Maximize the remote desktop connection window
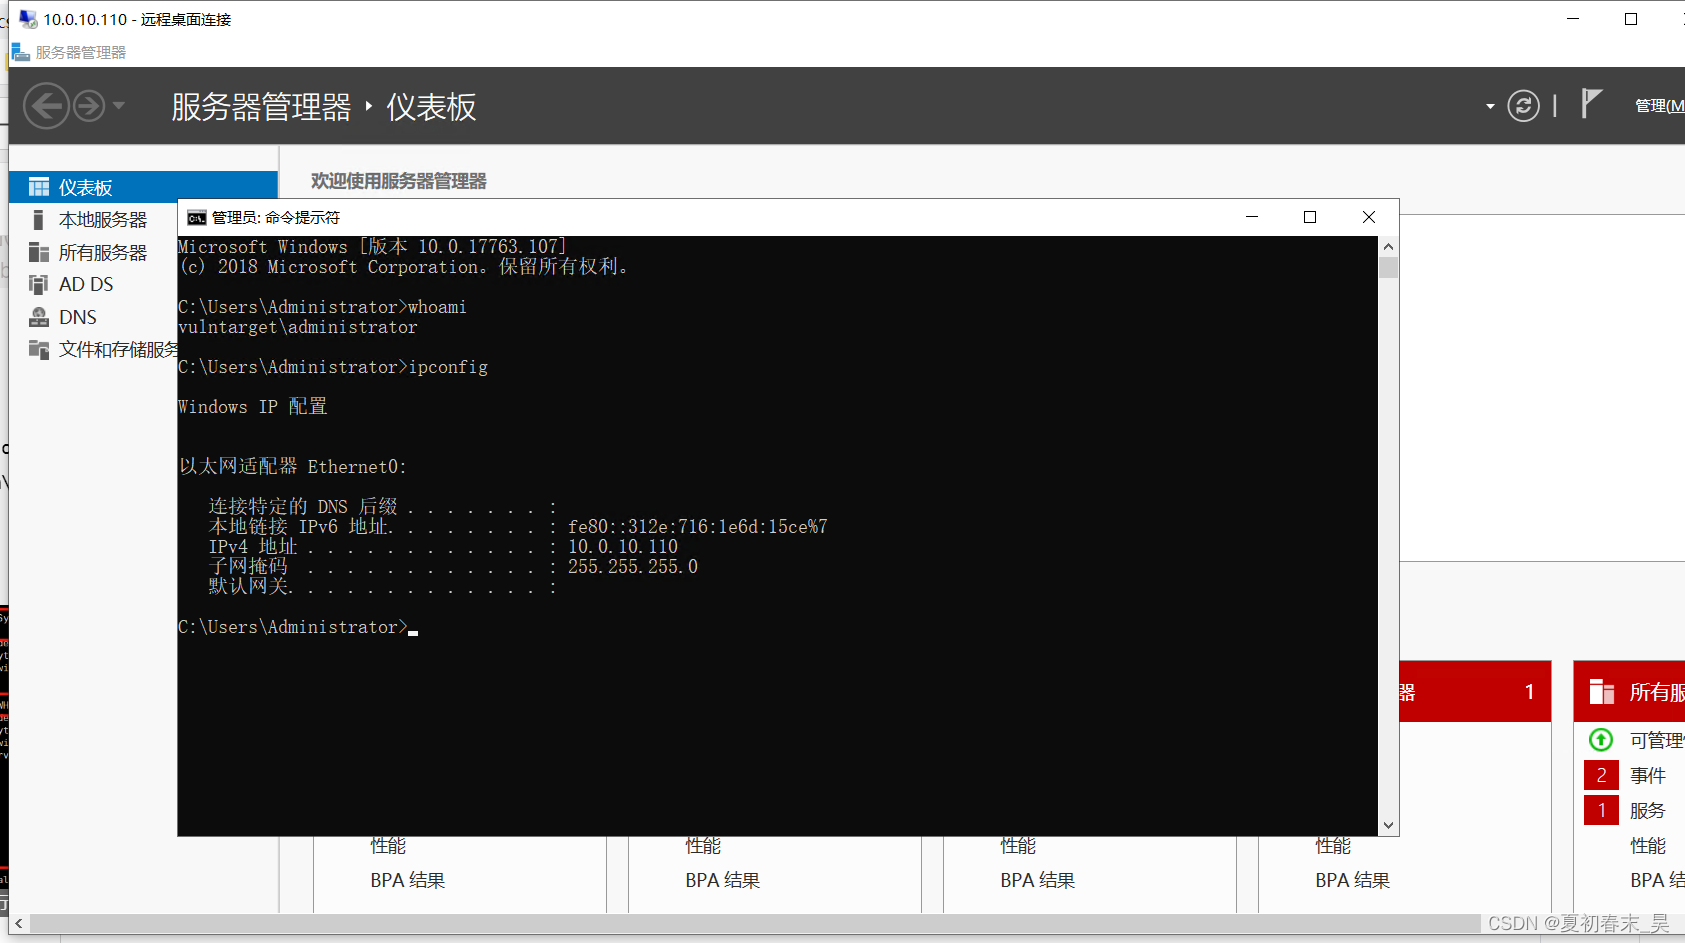1685x943 pixels. [x=1631, y=19]
